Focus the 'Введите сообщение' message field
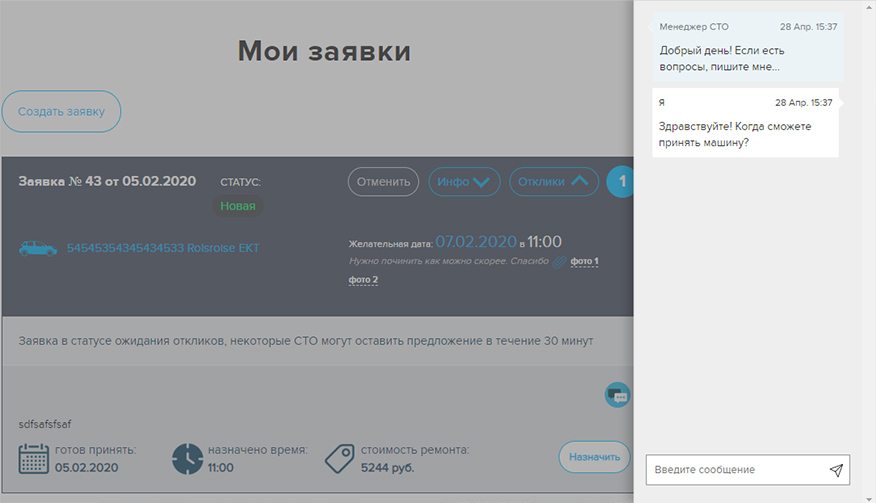This screenshot has width=876, height=503. coord(748,469)
